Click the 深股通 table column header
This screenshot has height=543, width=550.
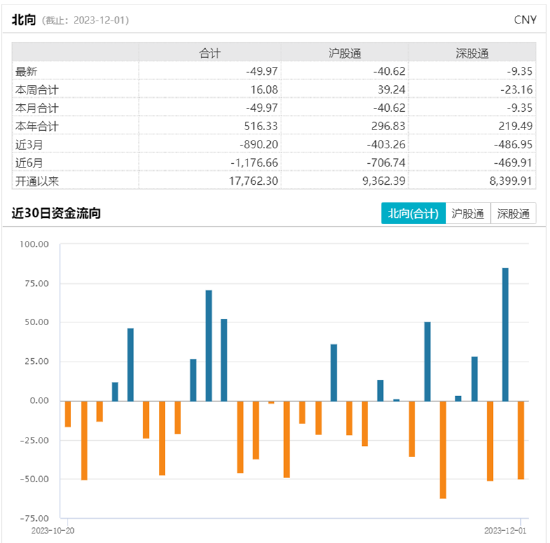(472, 53)
